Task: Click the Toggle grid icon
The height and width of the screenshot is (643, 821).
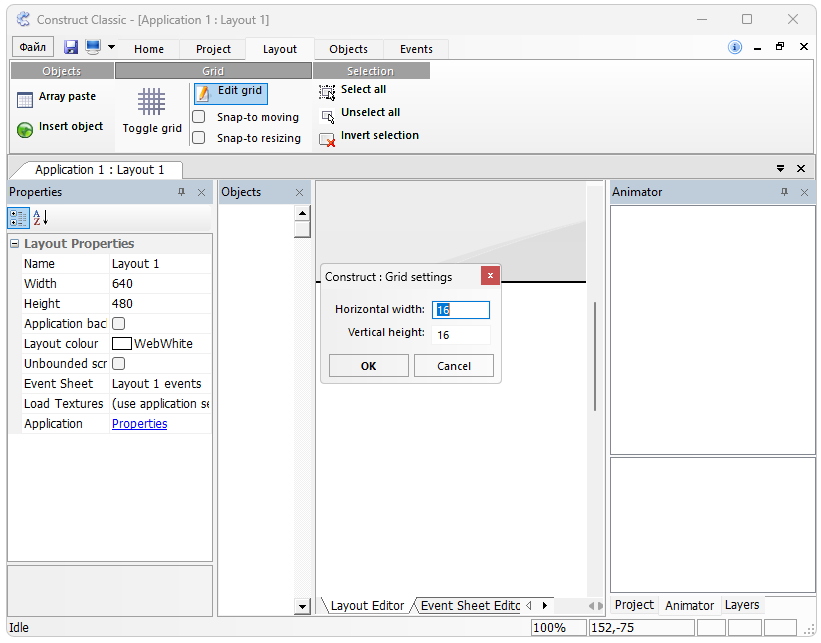Action: (151, 102)
